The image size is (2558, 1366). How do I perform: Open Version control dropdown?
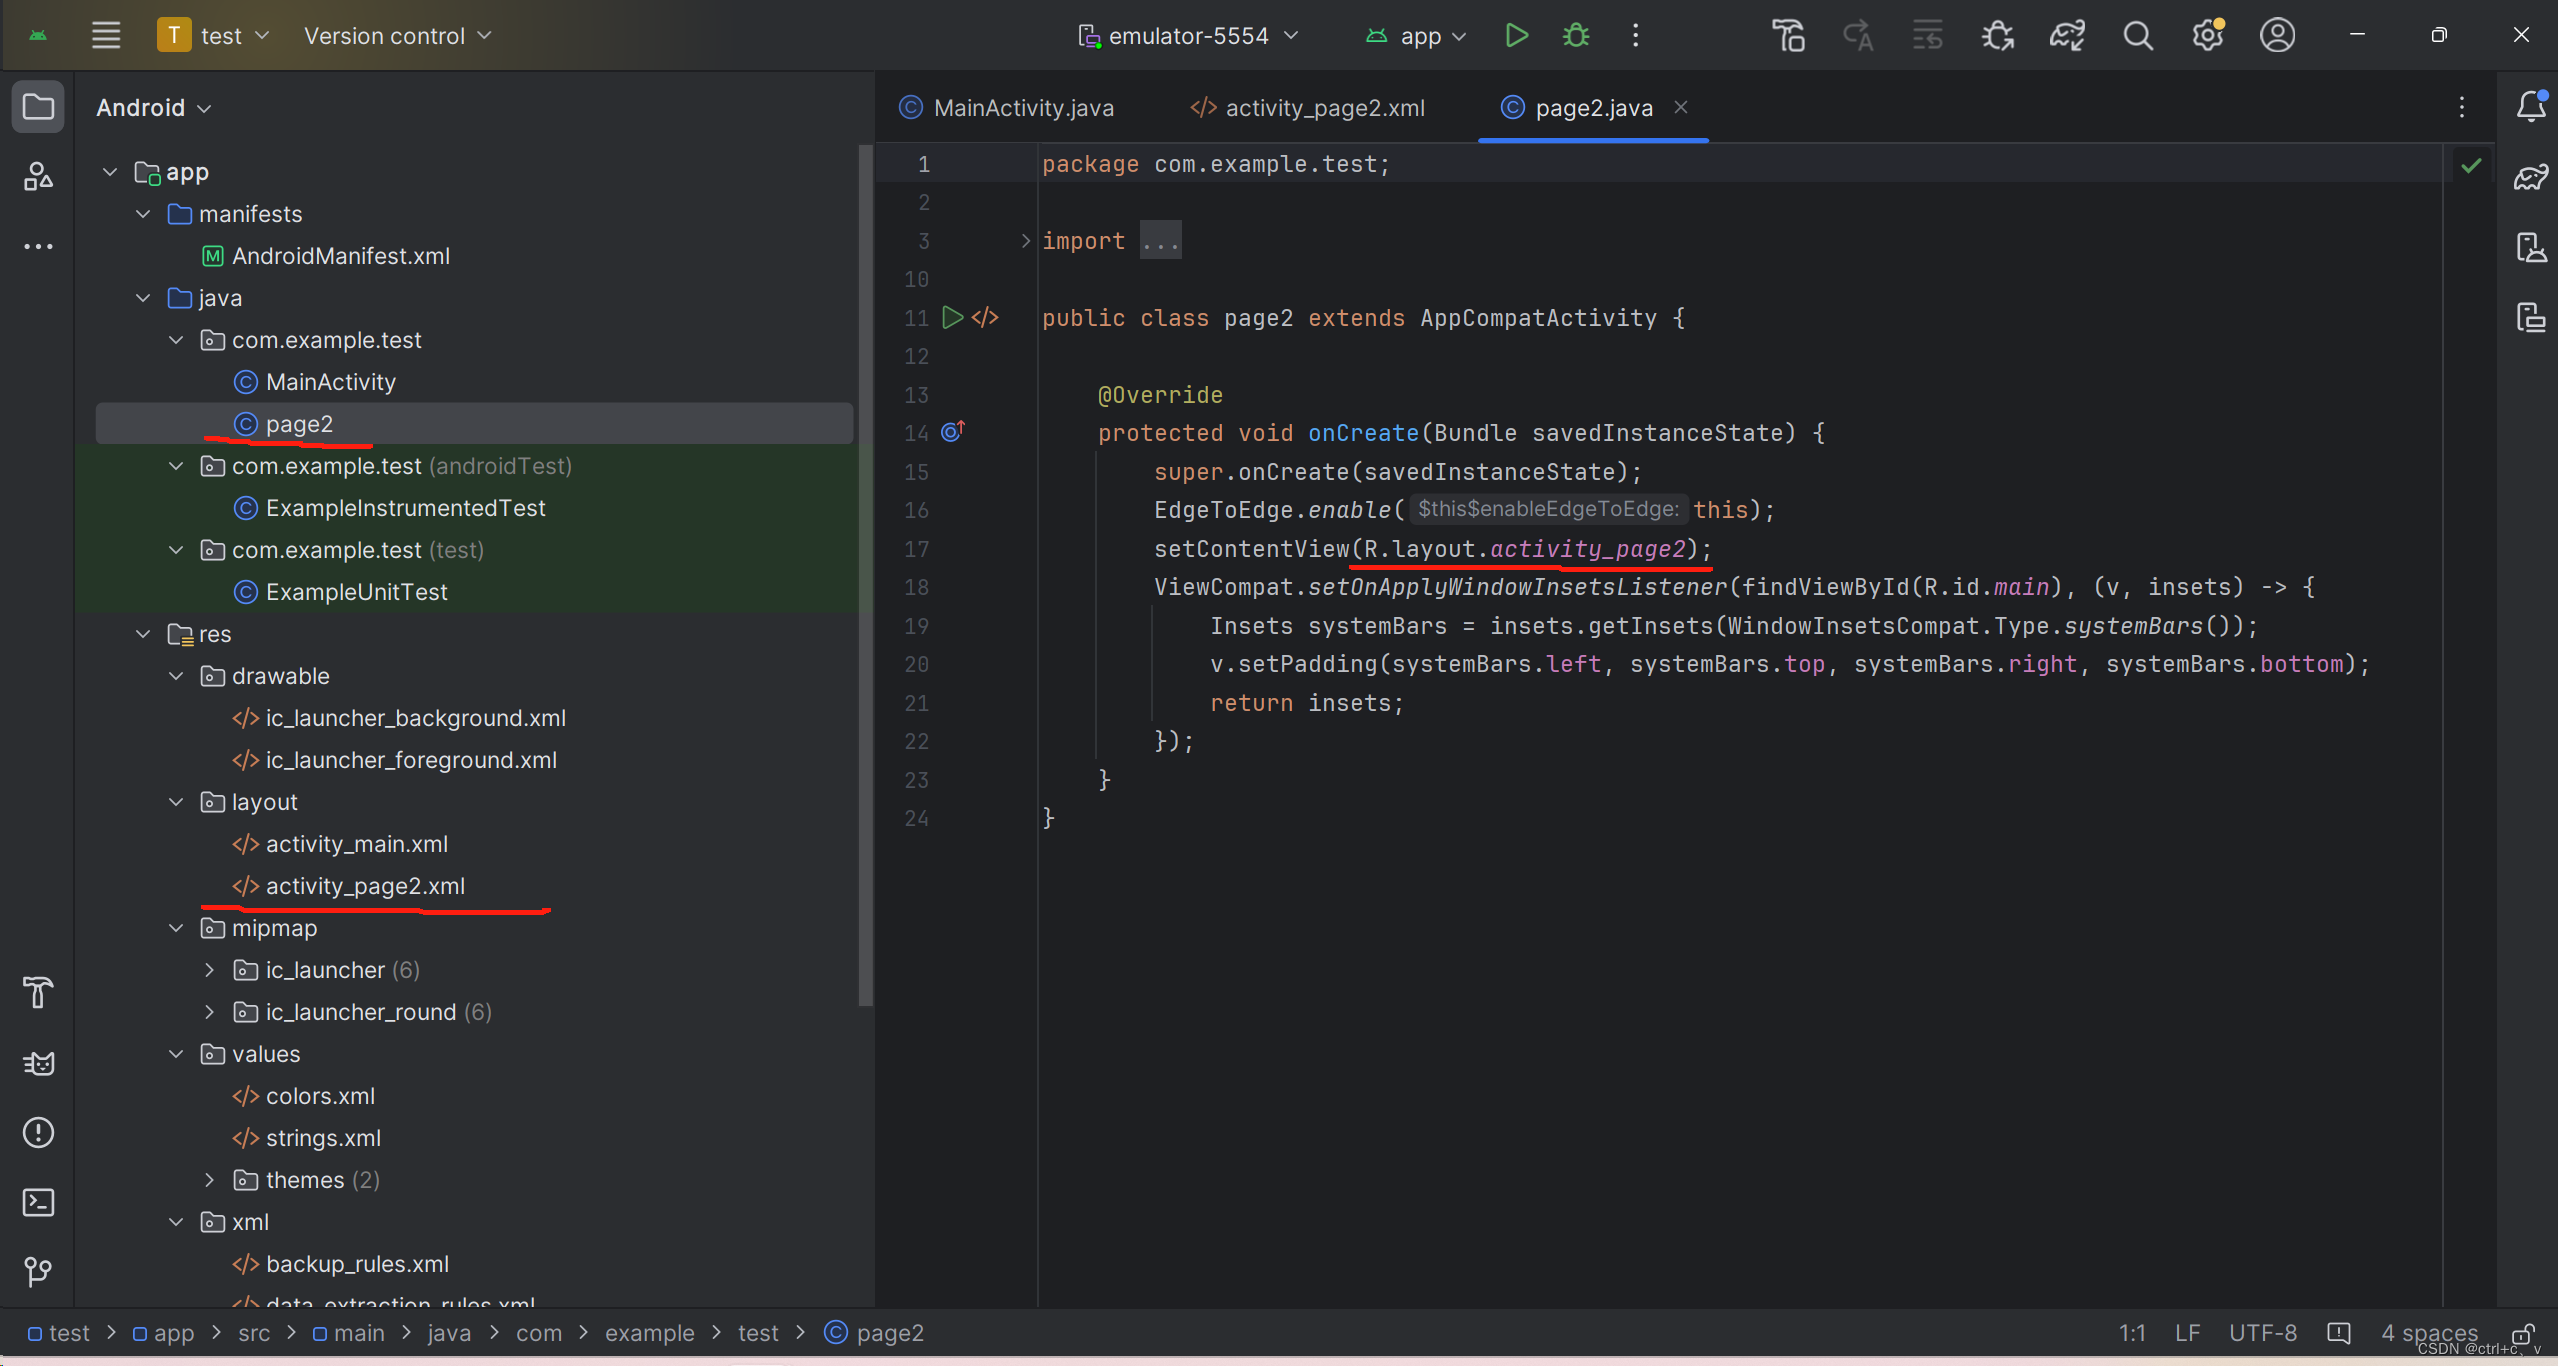click(397, 36)
